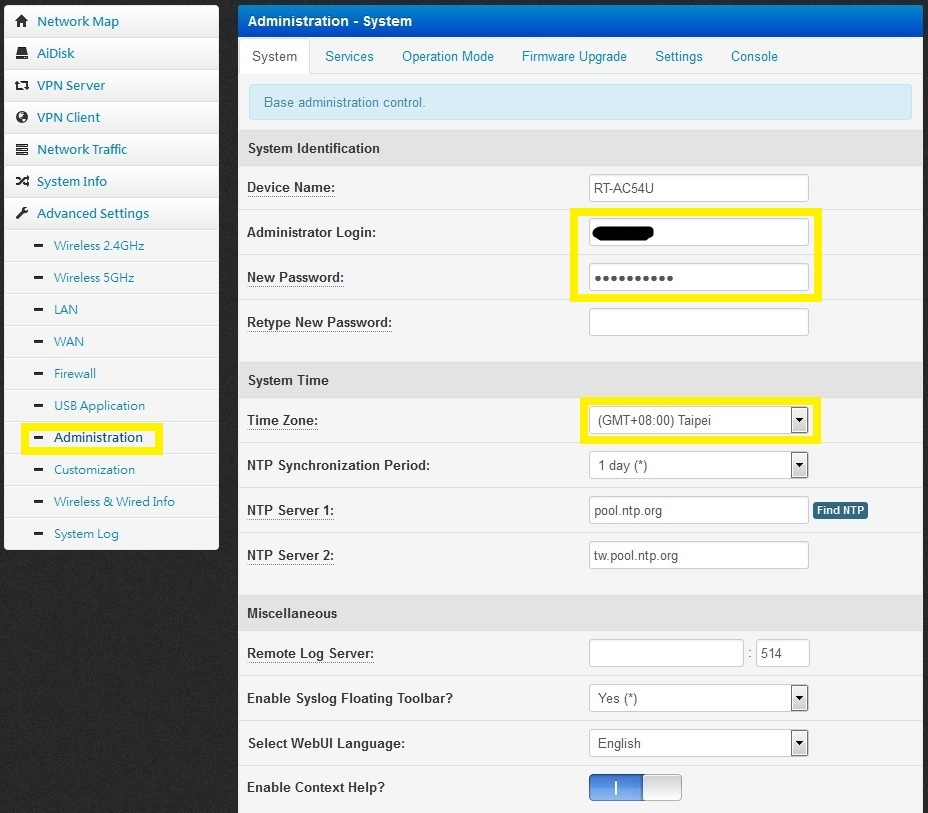Open System Log page

[x=86, y=534]
